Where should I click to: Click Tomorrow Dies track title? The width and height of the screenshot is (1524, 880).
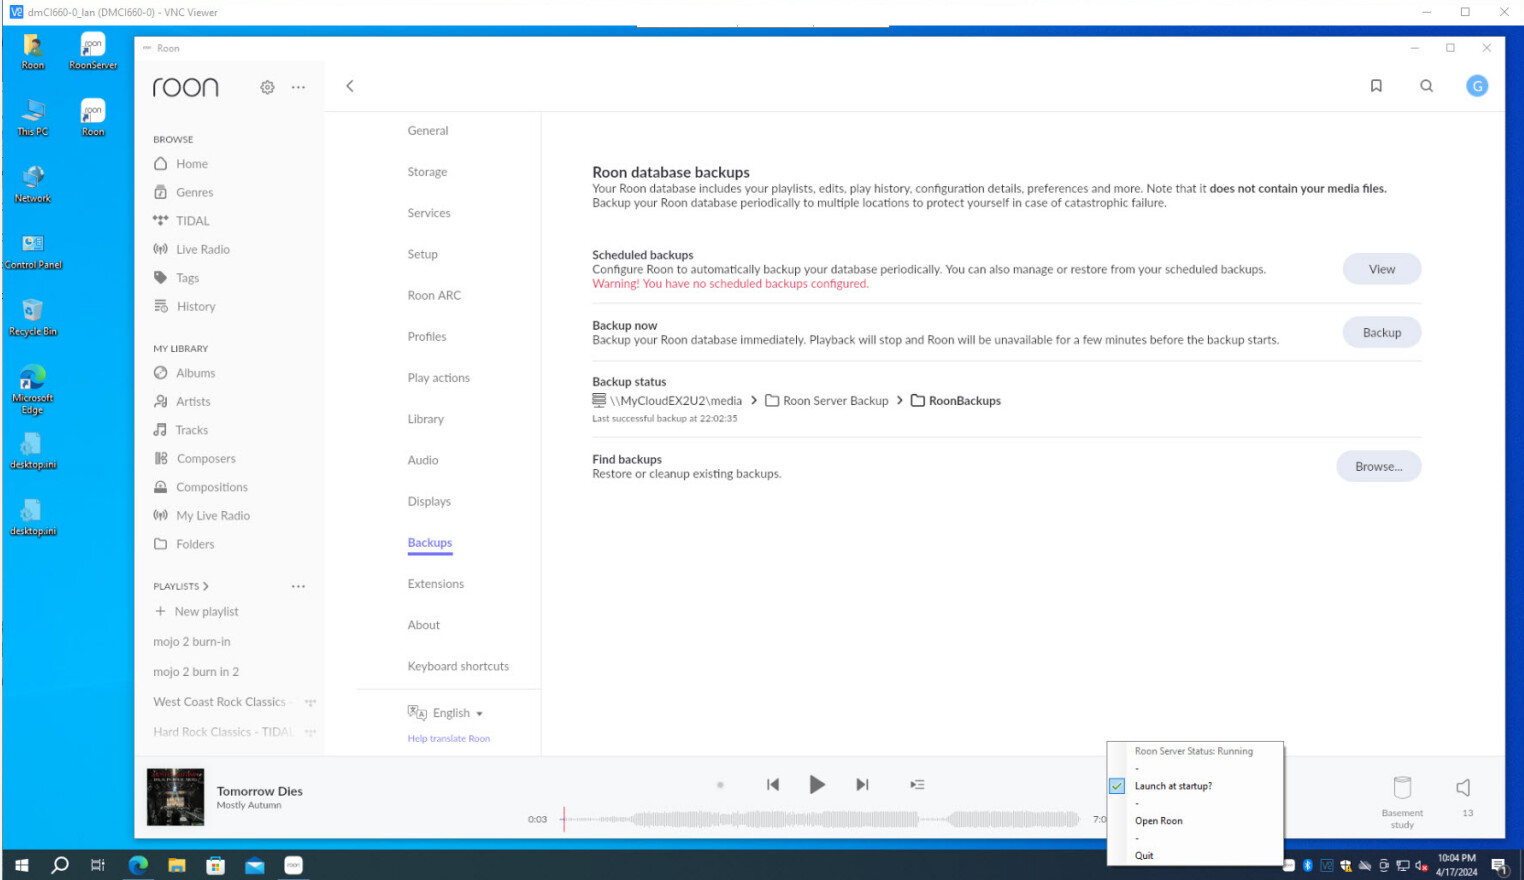[x=260, y=791]
